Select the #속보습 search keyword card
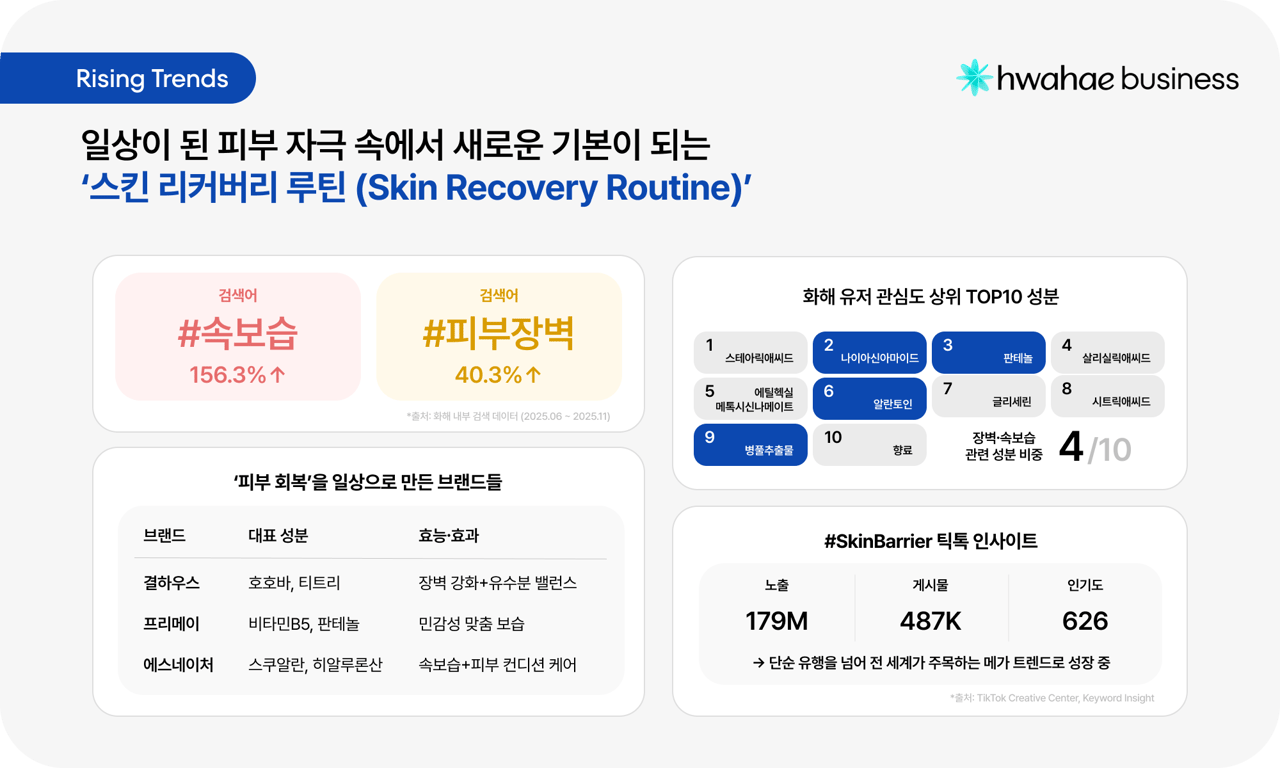1280x768 pixels. pos(238,336)
